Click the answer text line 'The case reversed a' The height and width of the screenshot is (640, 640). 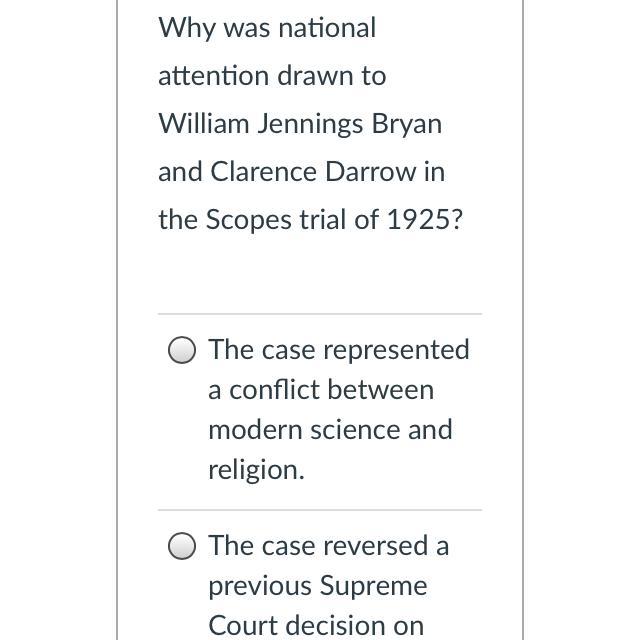coord(328,546)
